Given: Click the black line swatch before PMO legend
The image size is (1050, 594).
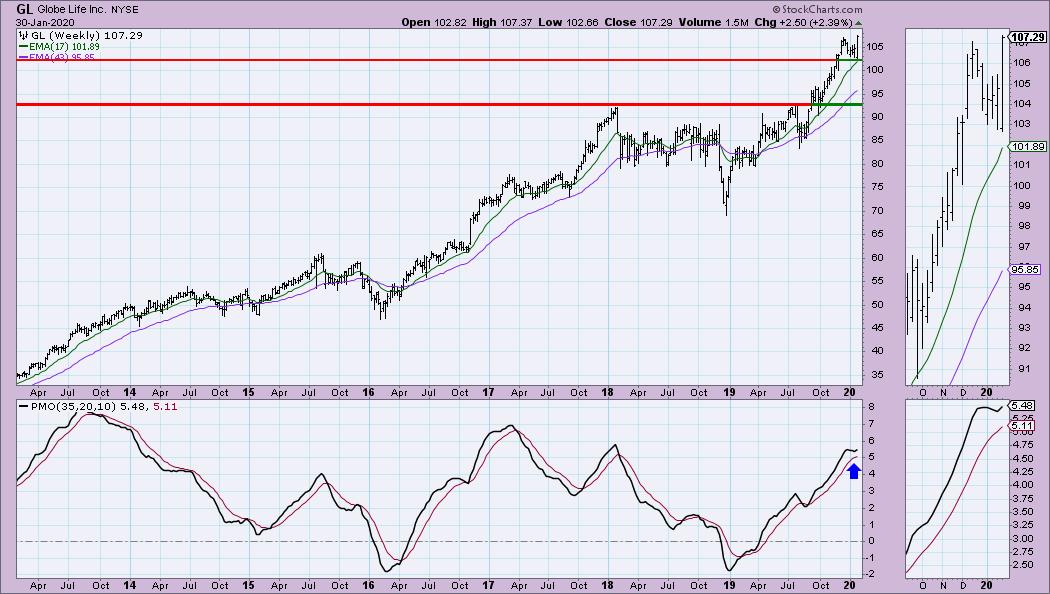Looking at the screenshot, I should click(x=24, y=406).
